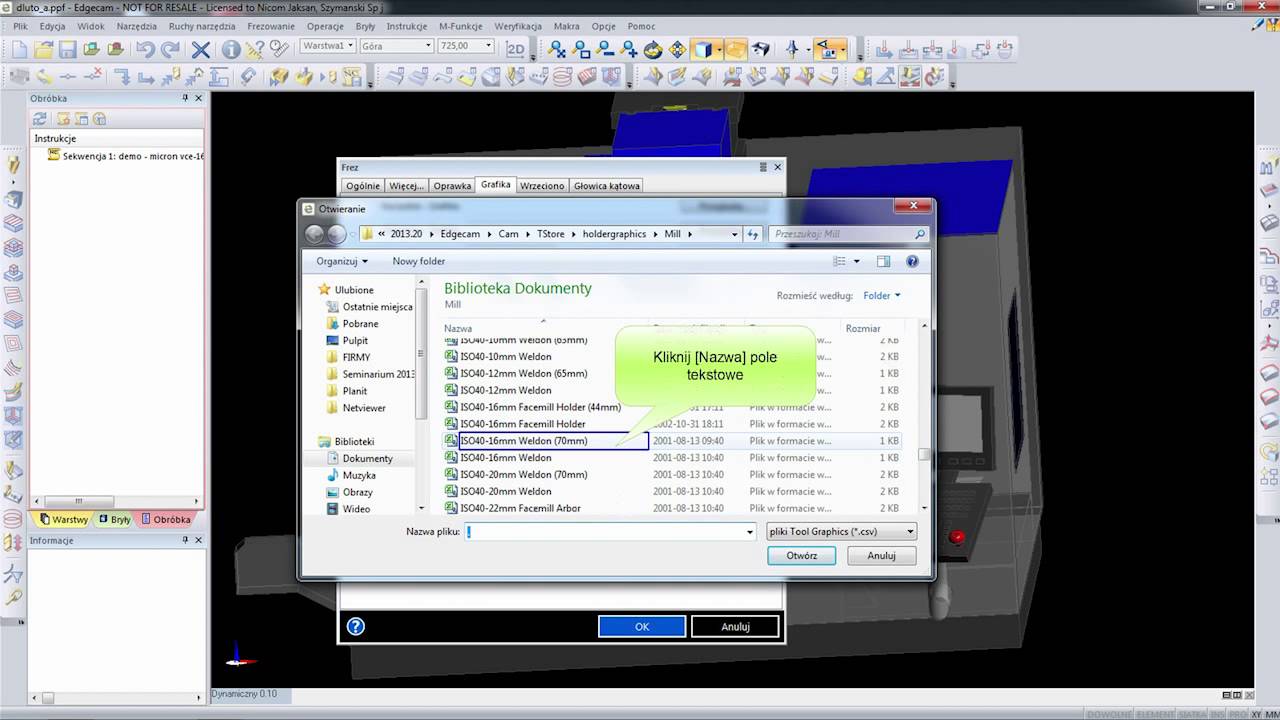1280x720 pixels.
Task: Click the help question mark in Frez dialog
Action: (x=356, y=626)
